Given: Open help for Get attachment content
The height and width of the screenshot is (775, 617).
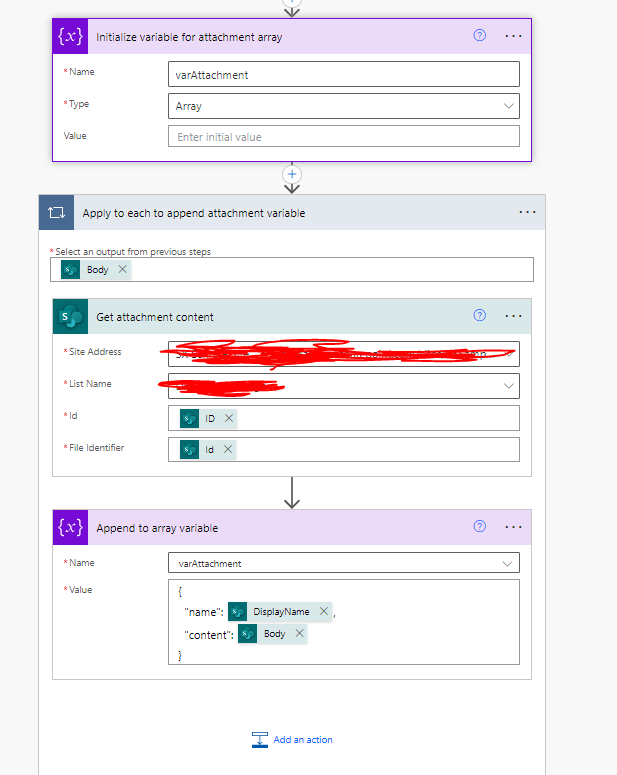Looking at the screenshot, I should point(480,315).
